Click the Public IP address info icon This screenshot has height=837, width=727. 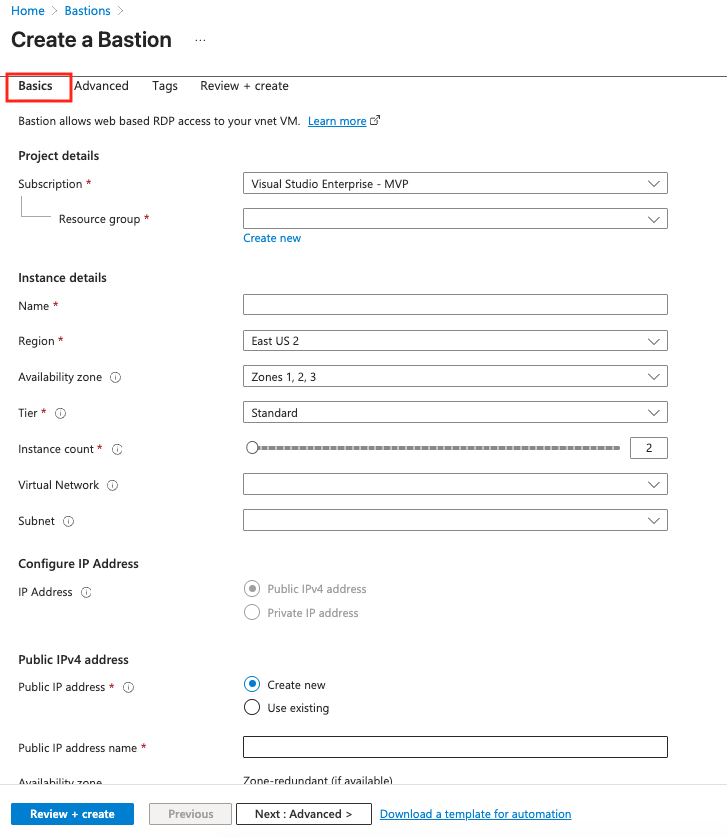[128, 687]
